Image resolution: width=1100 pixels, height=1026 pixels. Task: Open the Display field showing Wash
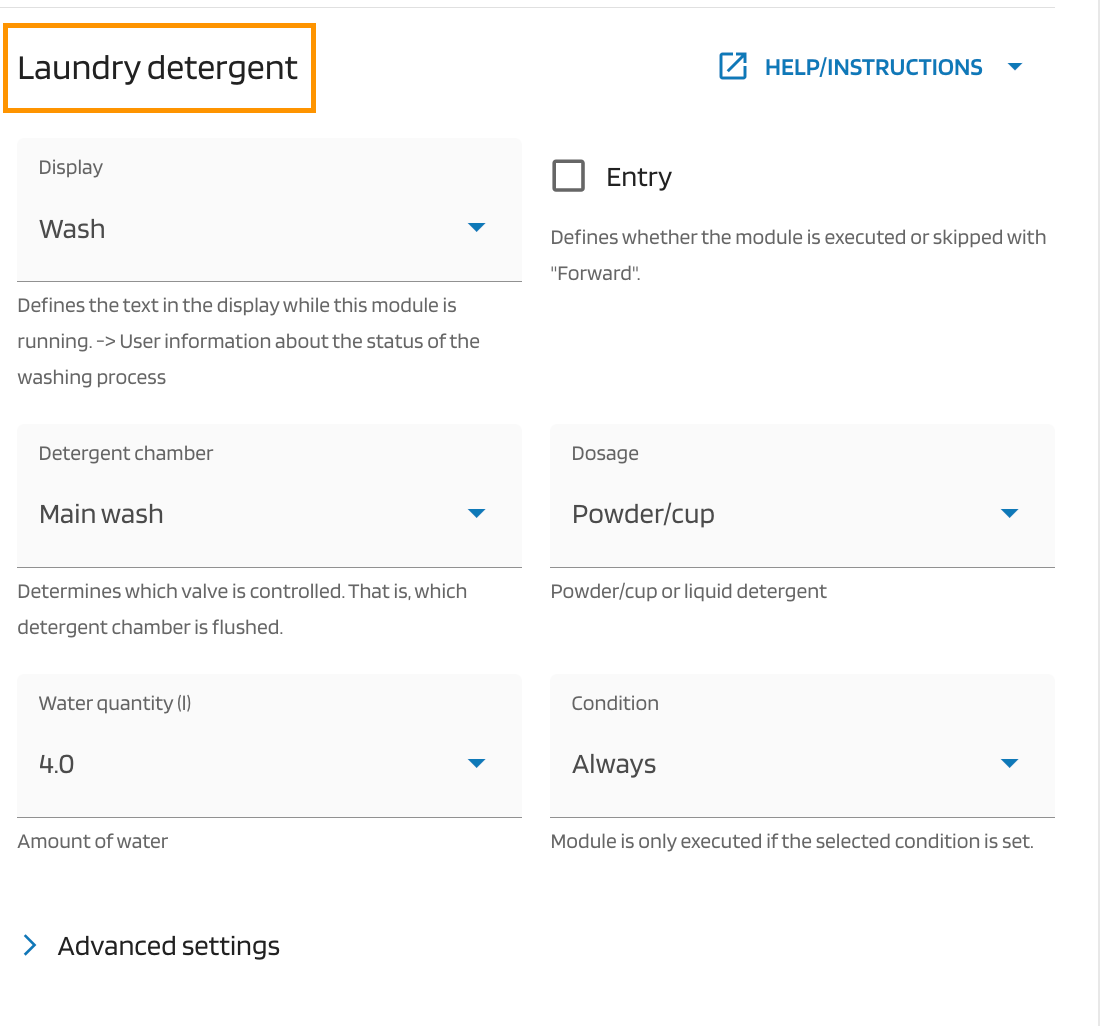[250, 229]
